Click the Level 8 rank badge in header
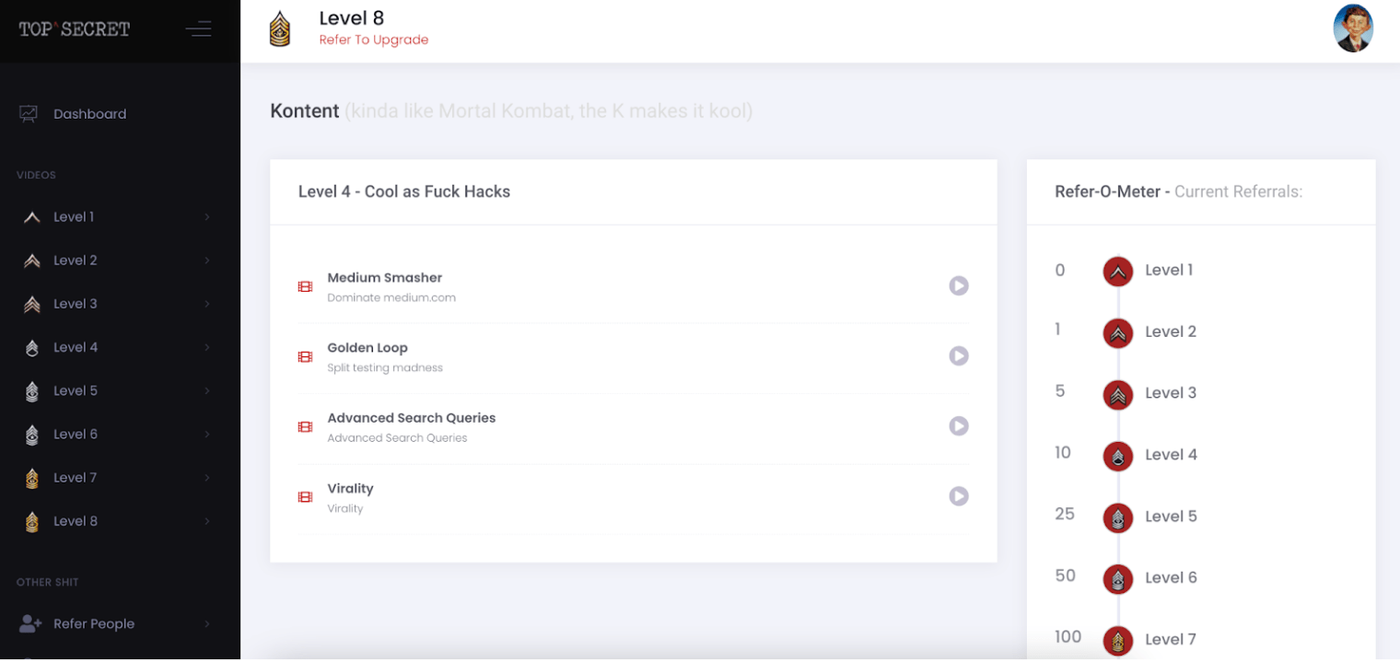1400x661 pixels. [280, 29]
